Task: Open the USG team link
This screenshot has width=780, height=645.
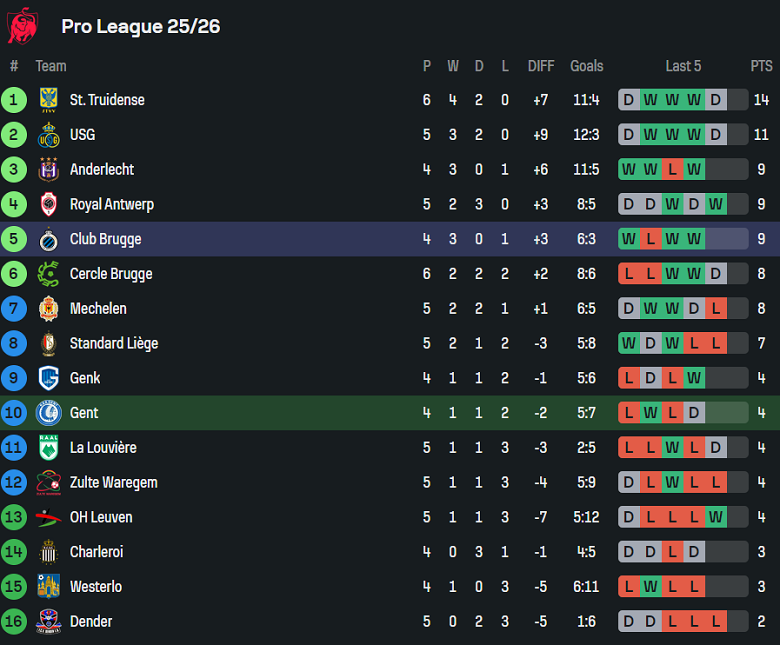Action: coord(82,135)
